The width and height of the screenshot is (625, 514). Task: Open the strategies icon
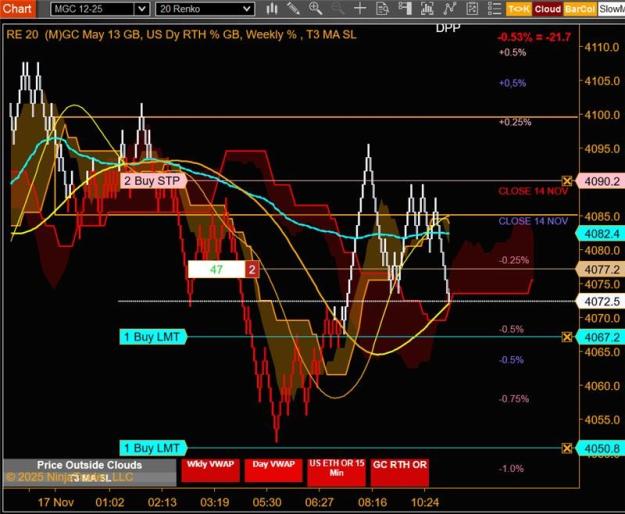pos(472,9)
